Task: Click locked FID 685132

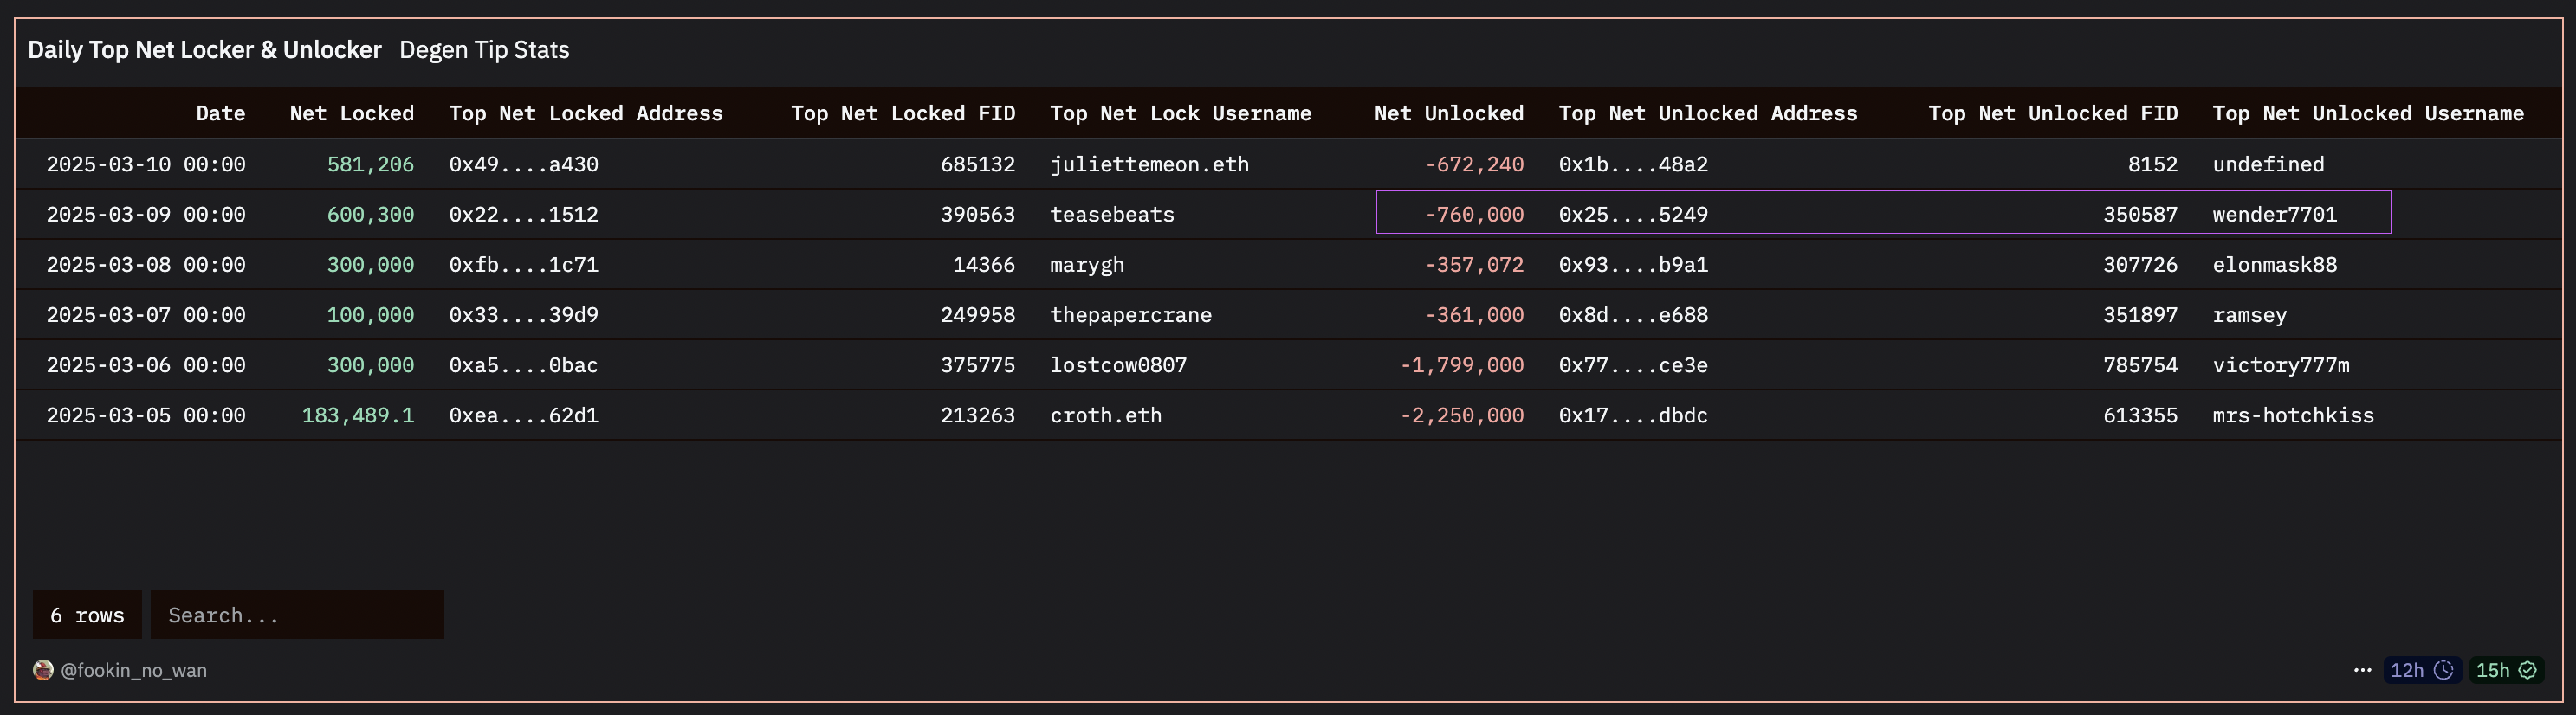Action: (977, 164)
